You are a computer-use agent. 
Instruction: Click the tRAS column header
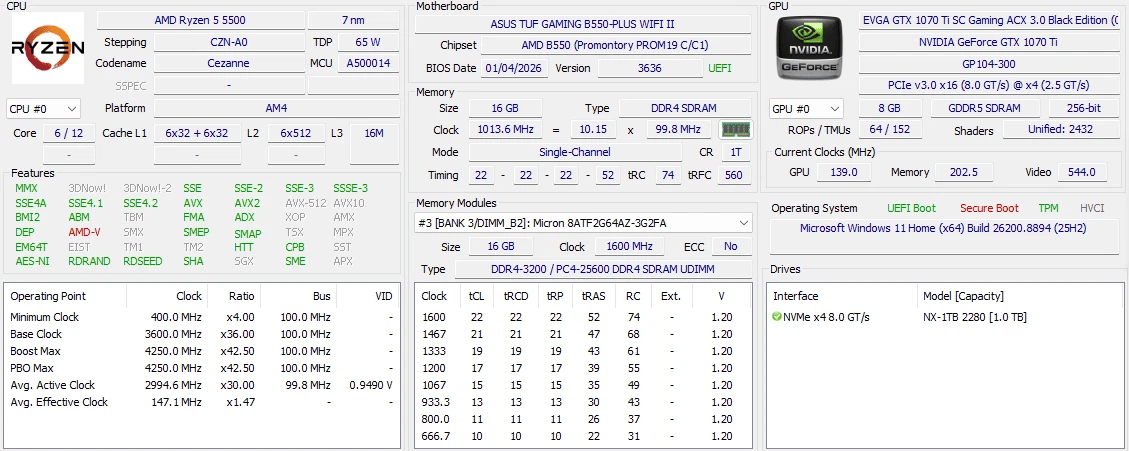[593, 296]
